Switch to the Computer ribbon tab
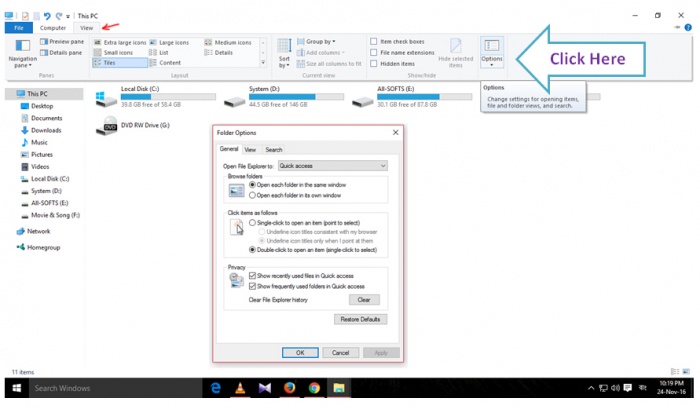Screen dimensions: 700x409 coord(53,28)
